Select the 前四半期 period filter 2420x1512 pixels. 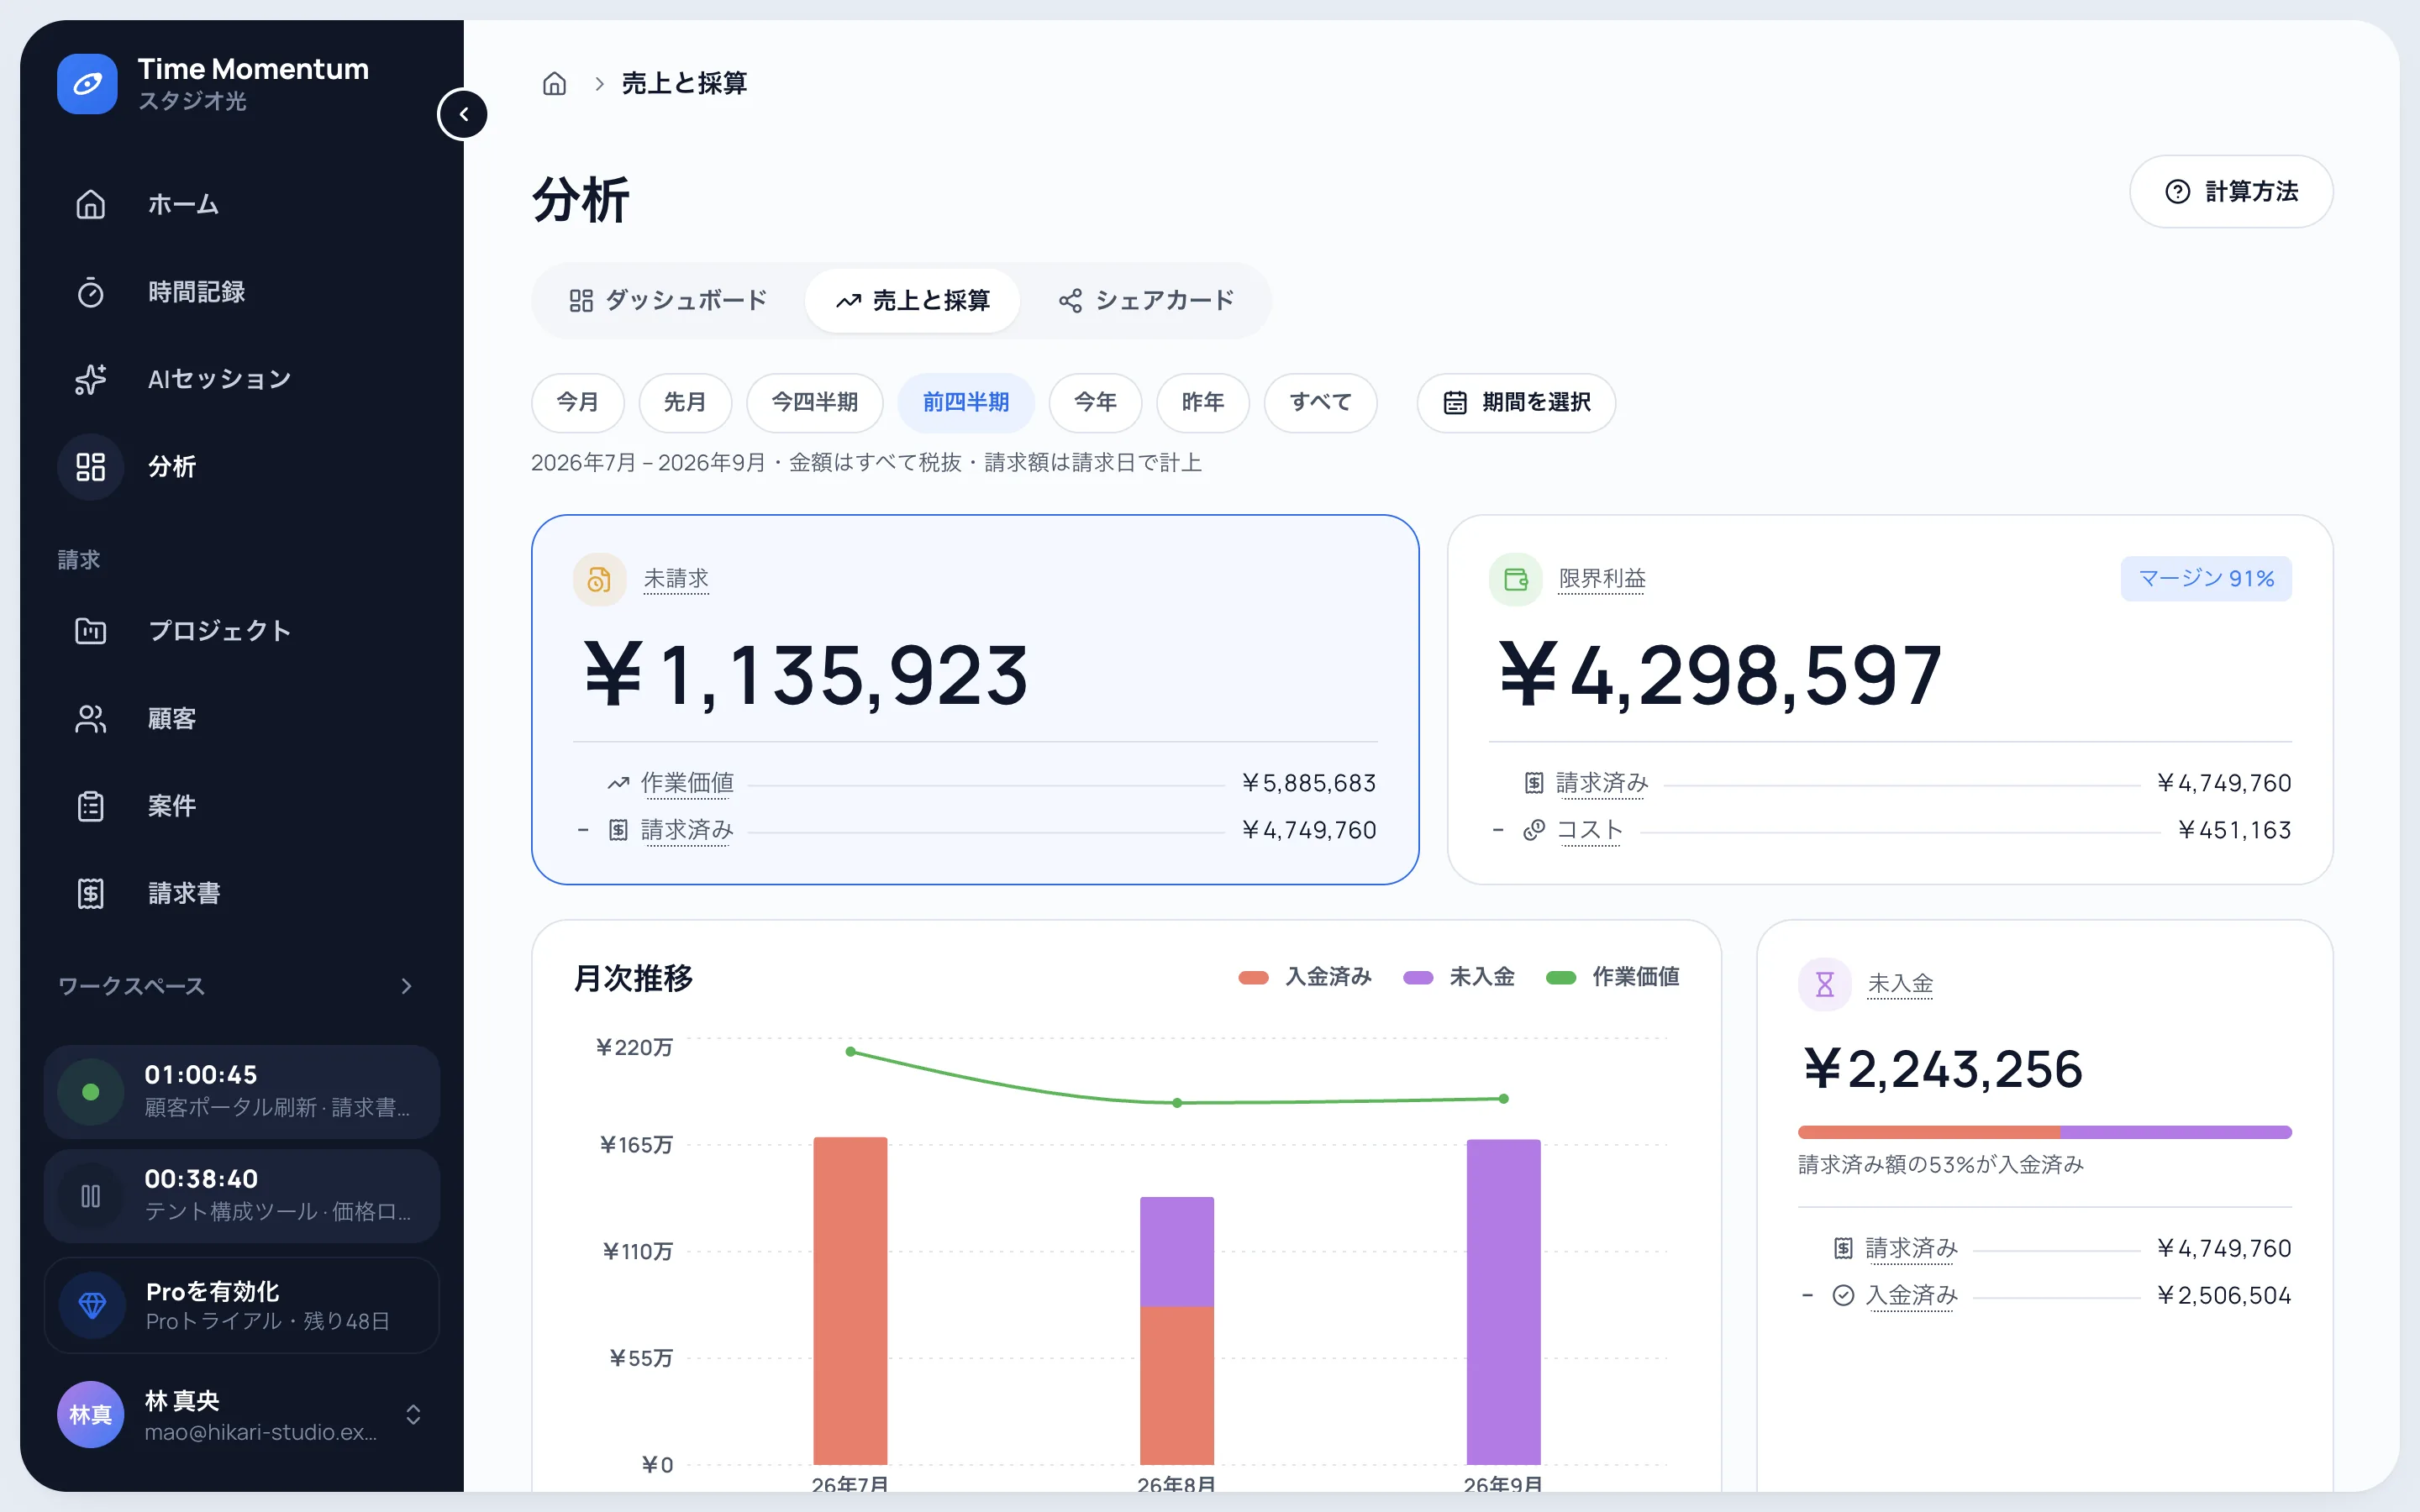click(x=965, y=402)
